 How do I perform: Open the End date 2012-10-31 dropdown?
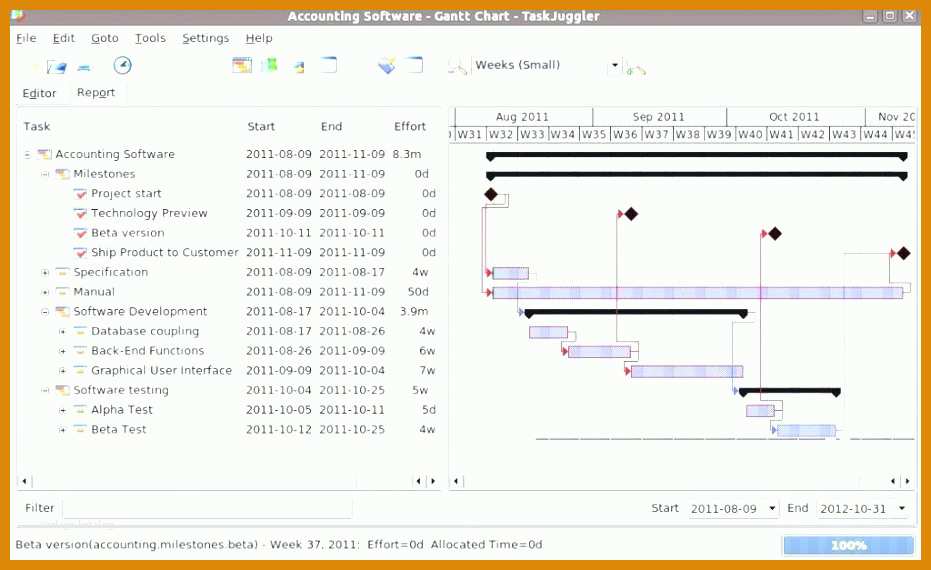[902, 508]
